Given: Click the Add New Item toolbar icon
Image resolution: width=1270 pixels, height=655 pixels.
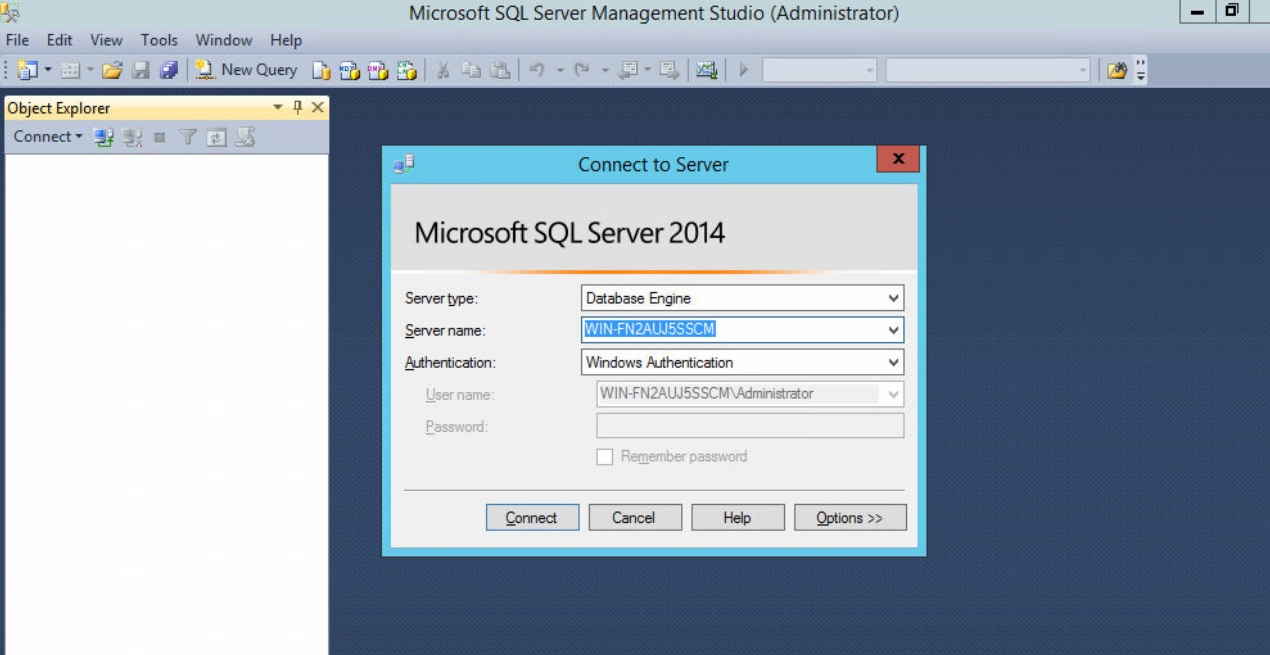Looking at the screenshot, I should [x=70, y=70].
